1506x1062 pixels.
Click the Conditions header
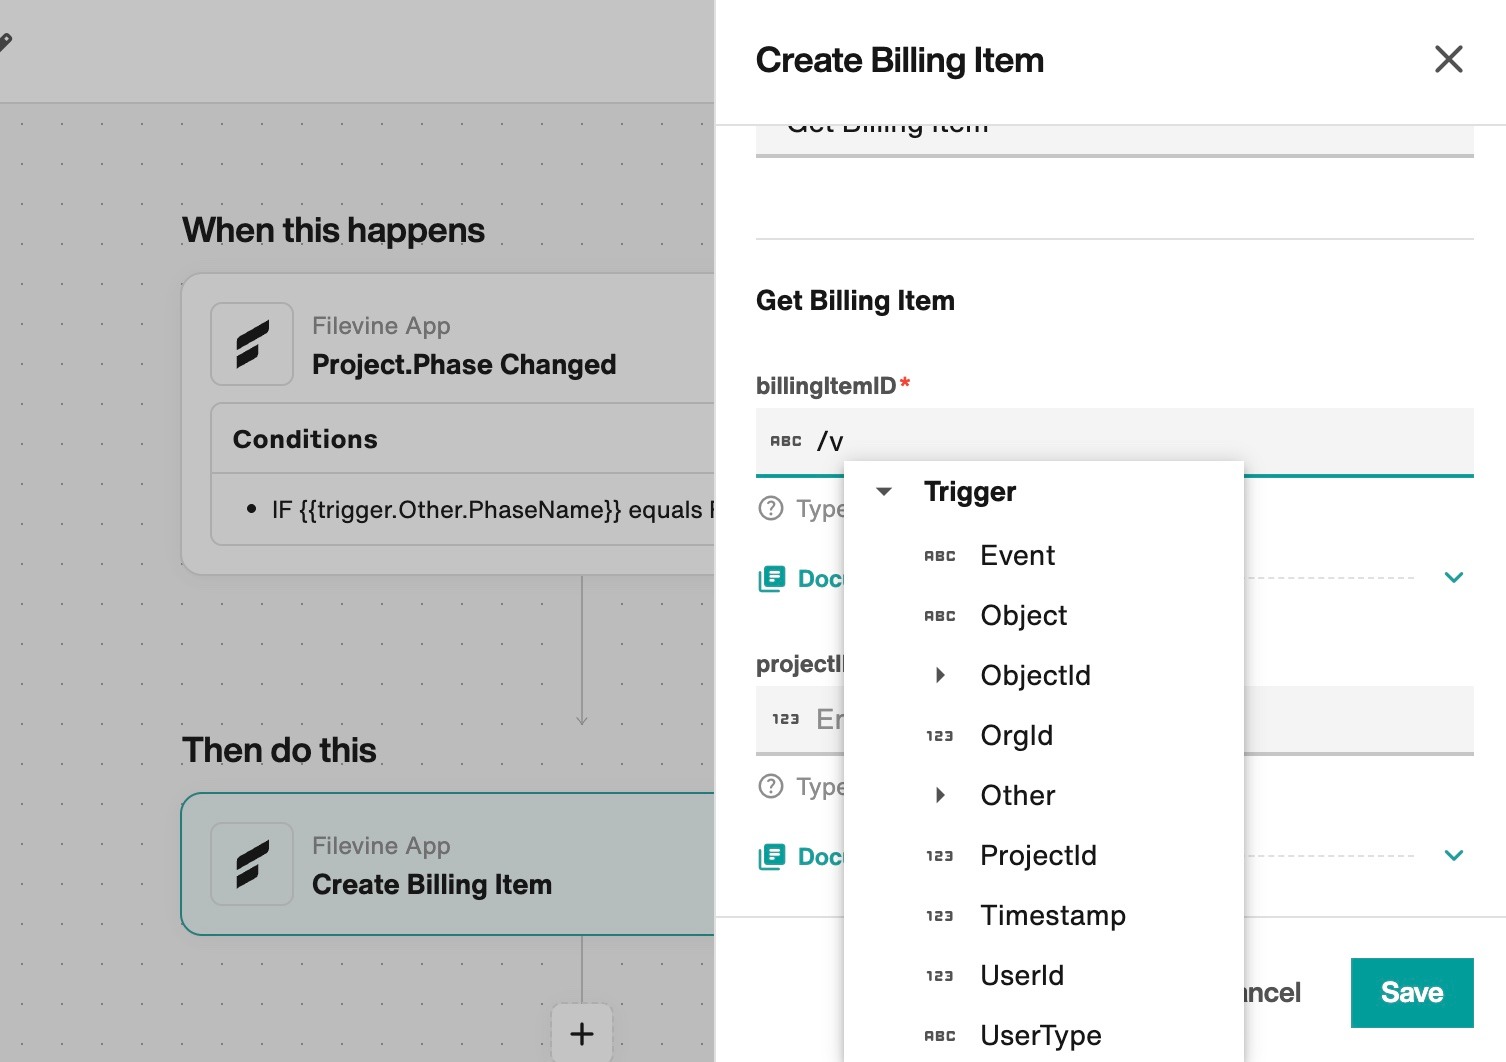305,439
